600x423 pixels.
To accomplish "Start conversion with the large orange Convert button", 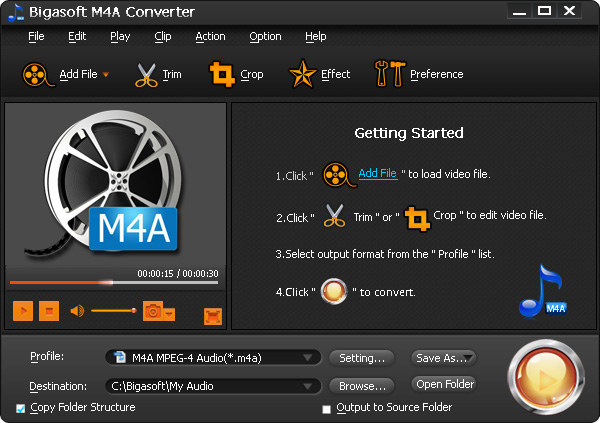I will coord(546,377).
